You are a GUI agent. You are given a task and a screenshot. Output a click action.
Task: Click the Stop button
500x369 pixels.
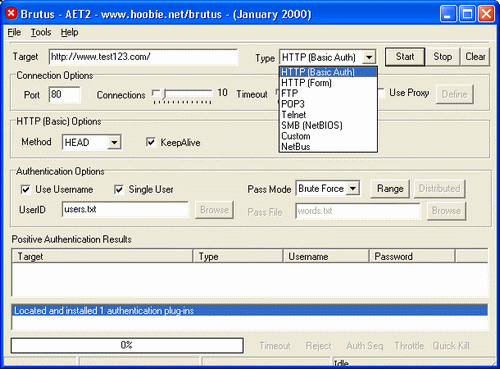tap(443, 57)
